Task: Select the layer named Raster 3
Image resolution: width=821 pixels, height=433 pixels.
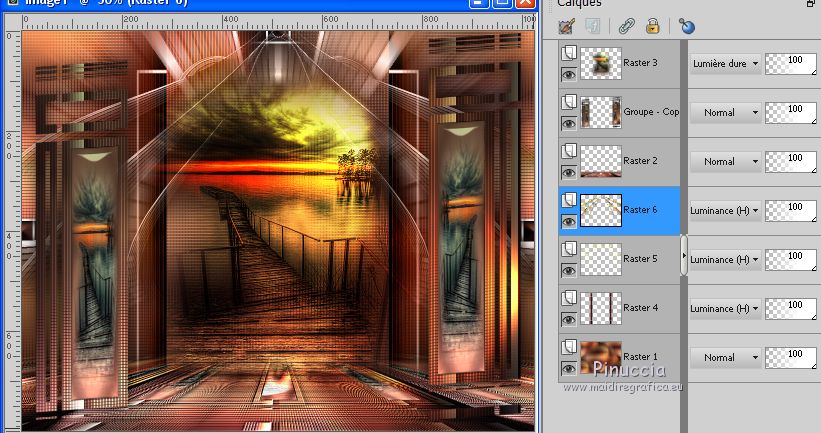Action: point(640,63)
